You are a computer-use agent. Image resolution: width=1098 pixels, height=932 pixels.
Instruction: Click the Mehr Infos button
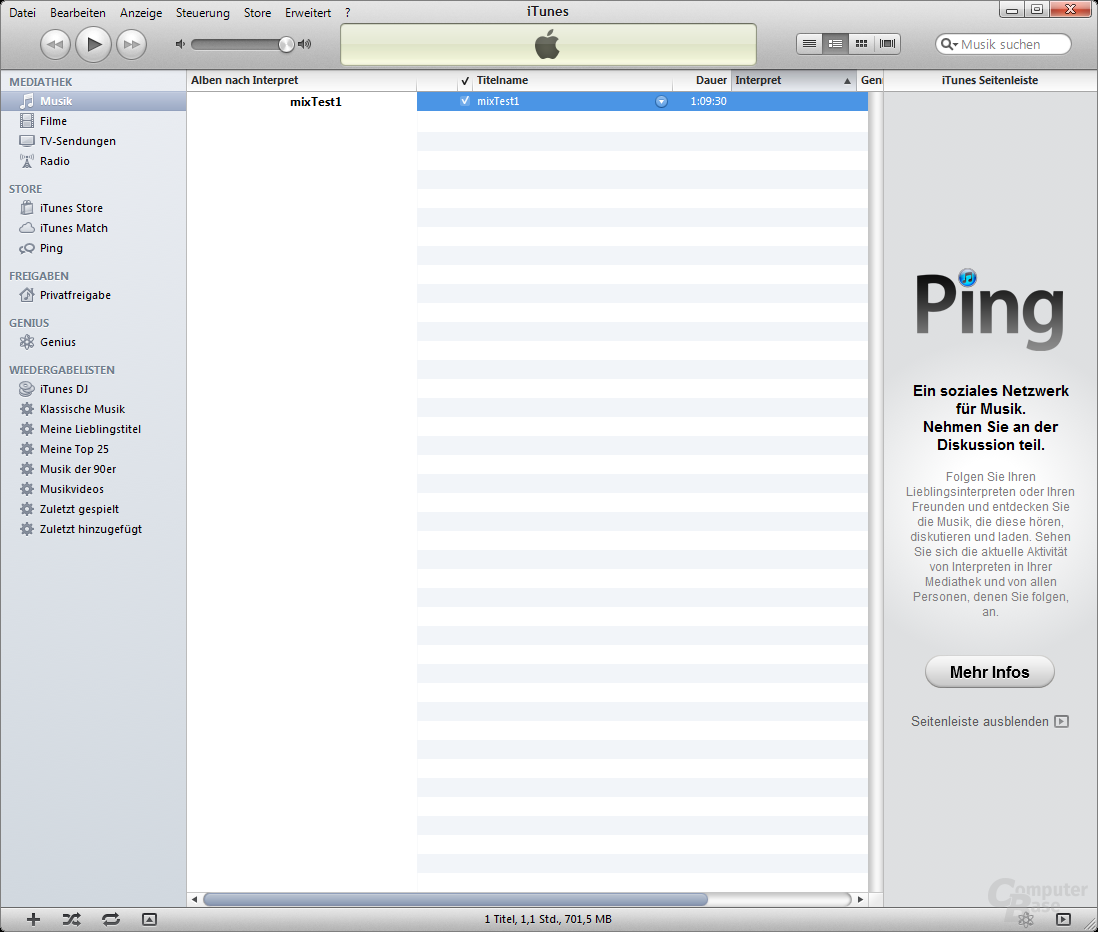point(989,672)
